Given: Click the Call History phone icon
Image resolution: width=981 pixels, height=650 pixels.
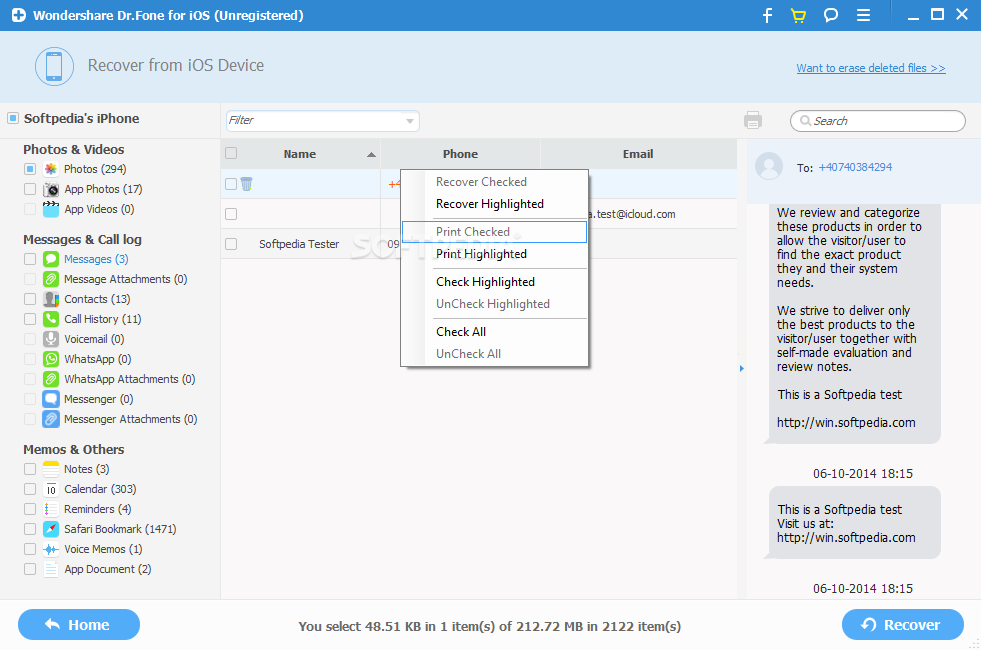Looking at the screenshot, I should (x=51, y=319).
